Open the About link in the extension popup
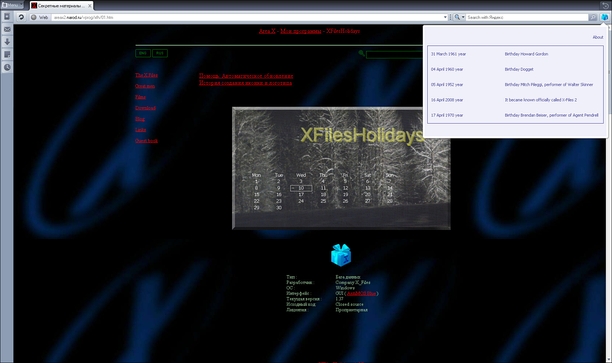 pos(598,37)
